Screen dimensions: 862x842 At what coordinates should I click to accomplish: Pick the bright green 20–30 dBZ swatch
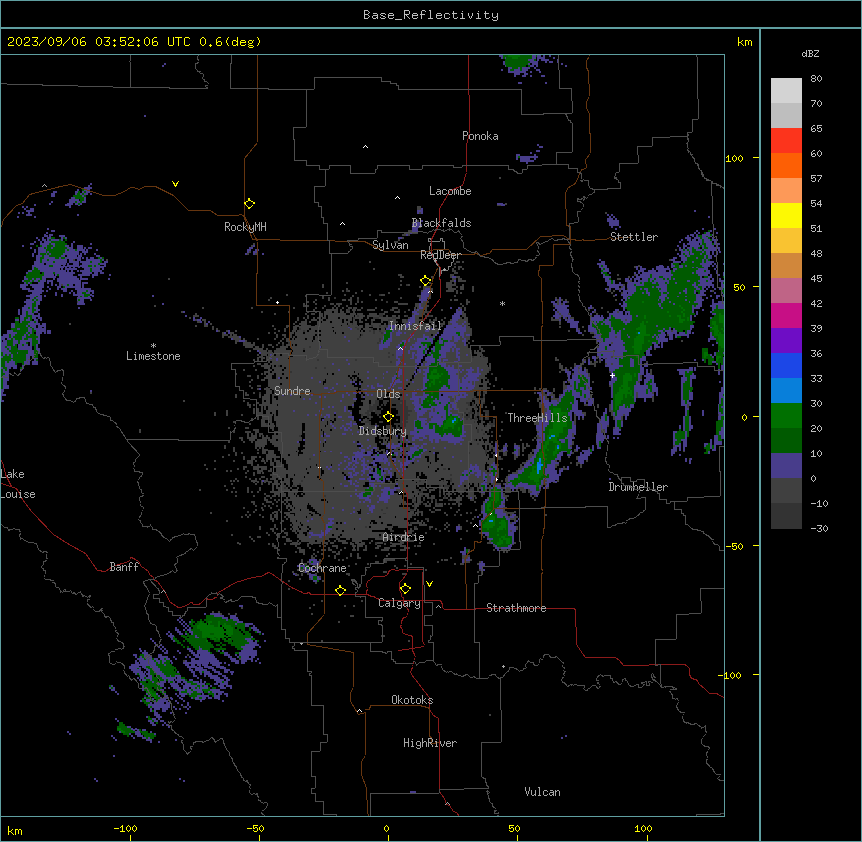(786, 416)
